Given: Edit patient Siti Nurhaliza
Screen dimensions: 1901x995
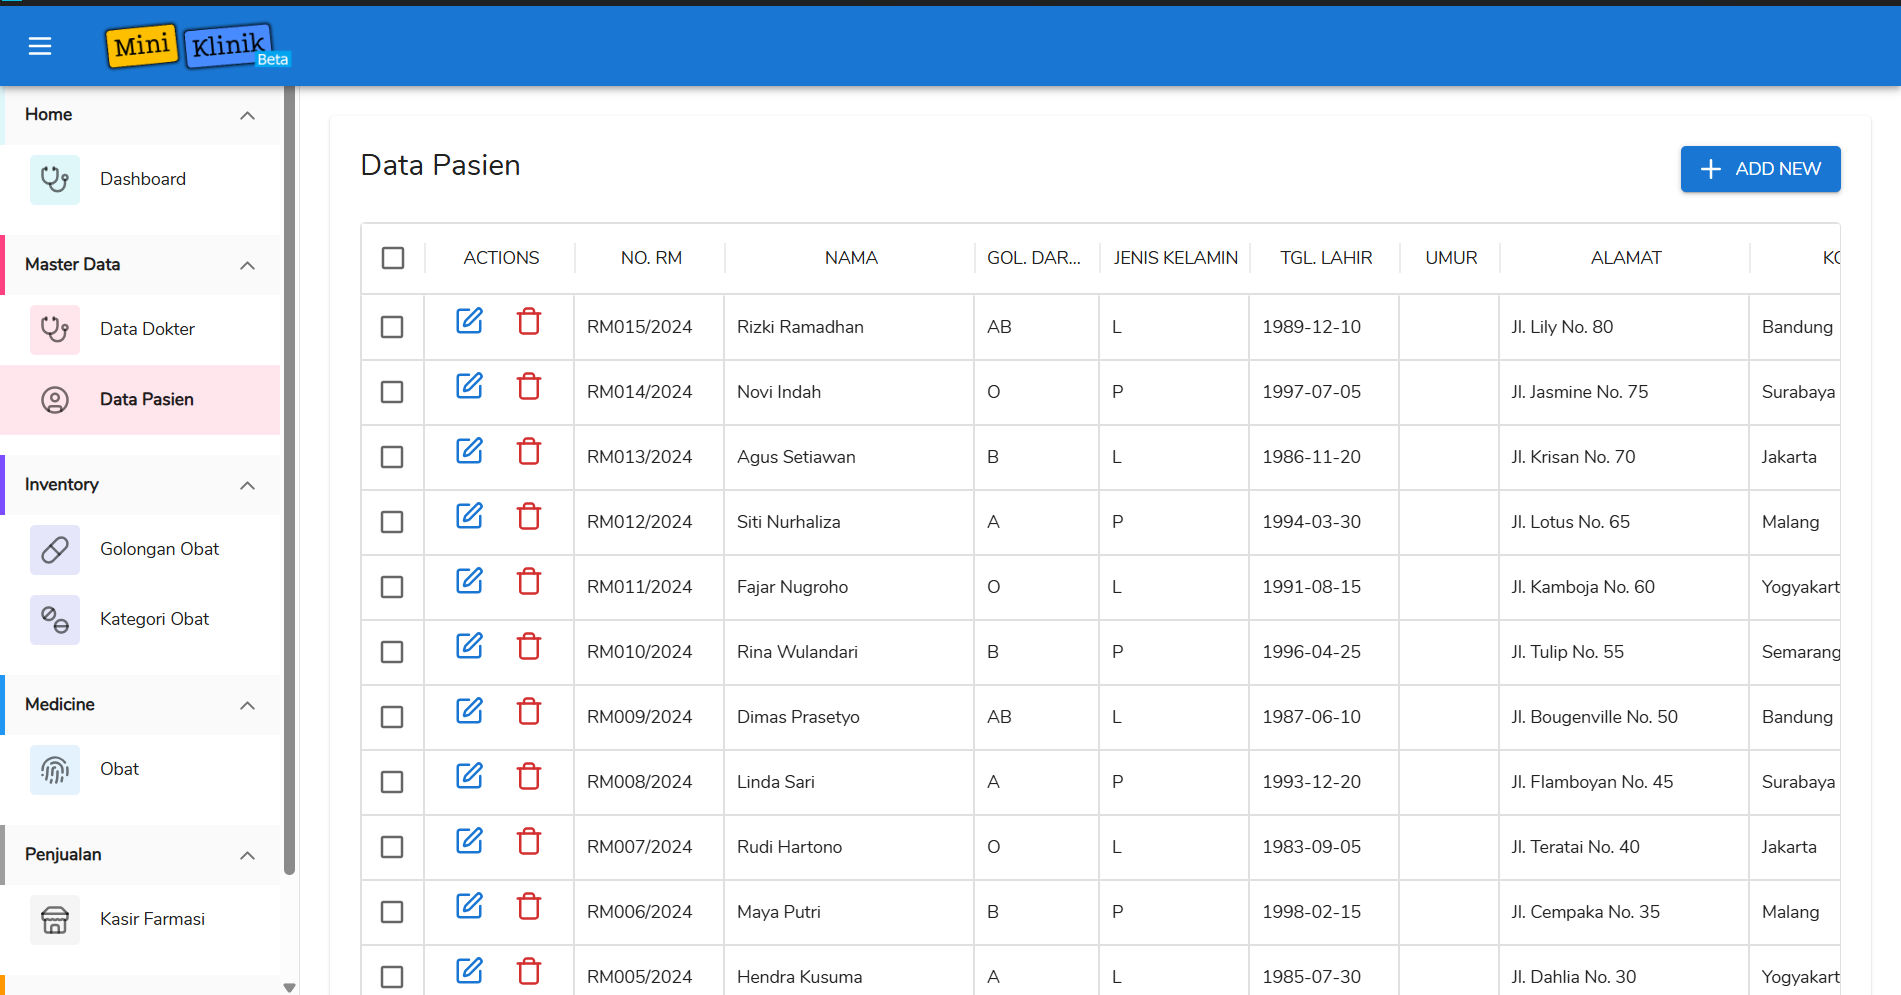Looking at the screenshot, I should (469, 516).
